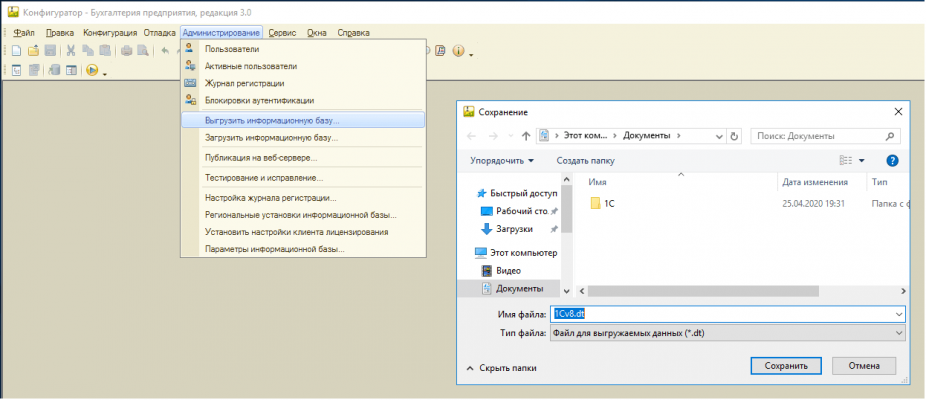
Task: Click the search magnifier in save dialog
Action: coord(890,136)
